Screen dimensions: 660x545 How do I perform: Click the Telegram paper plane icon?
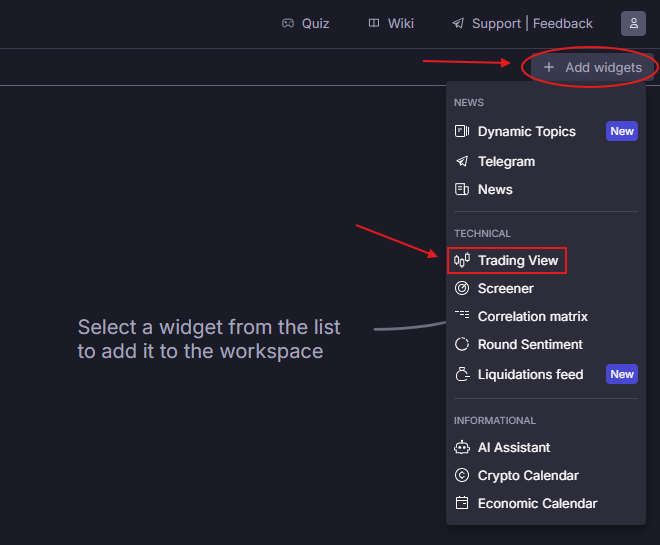(x=462, y=161)
